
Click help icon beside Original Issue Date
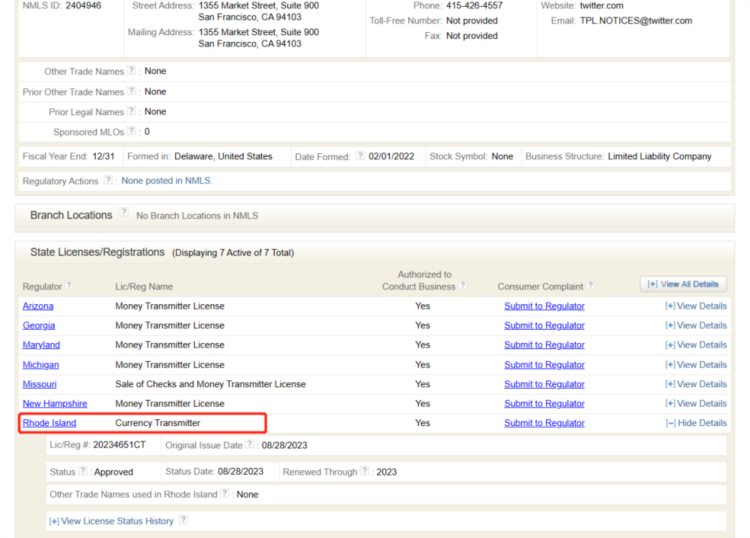coord(251,443)
